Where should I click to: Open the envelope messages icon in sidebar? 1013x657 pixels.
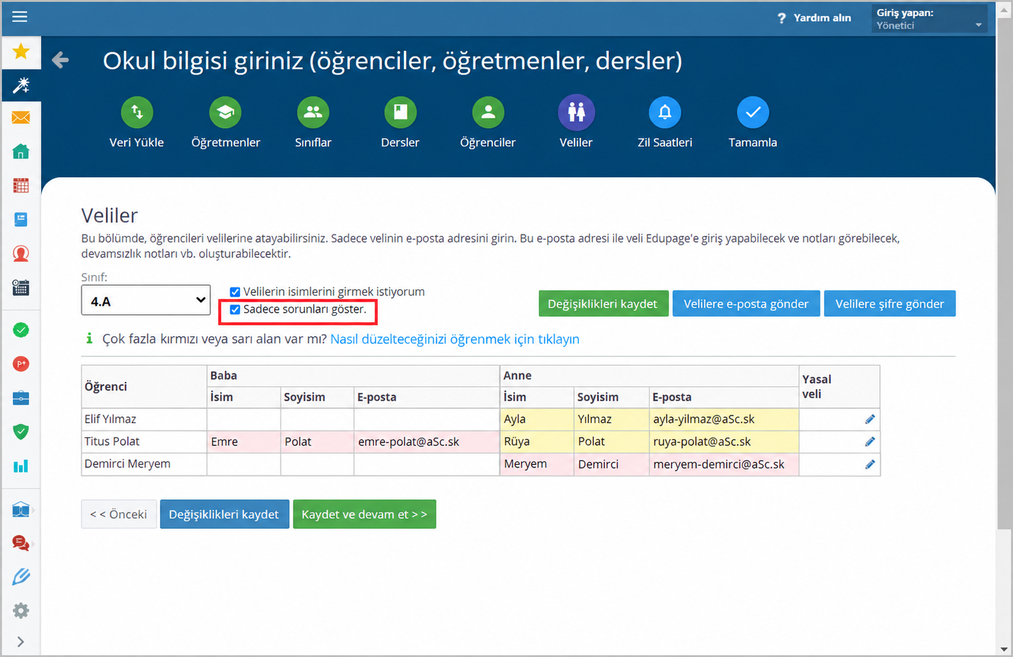(x=21, y=118)
